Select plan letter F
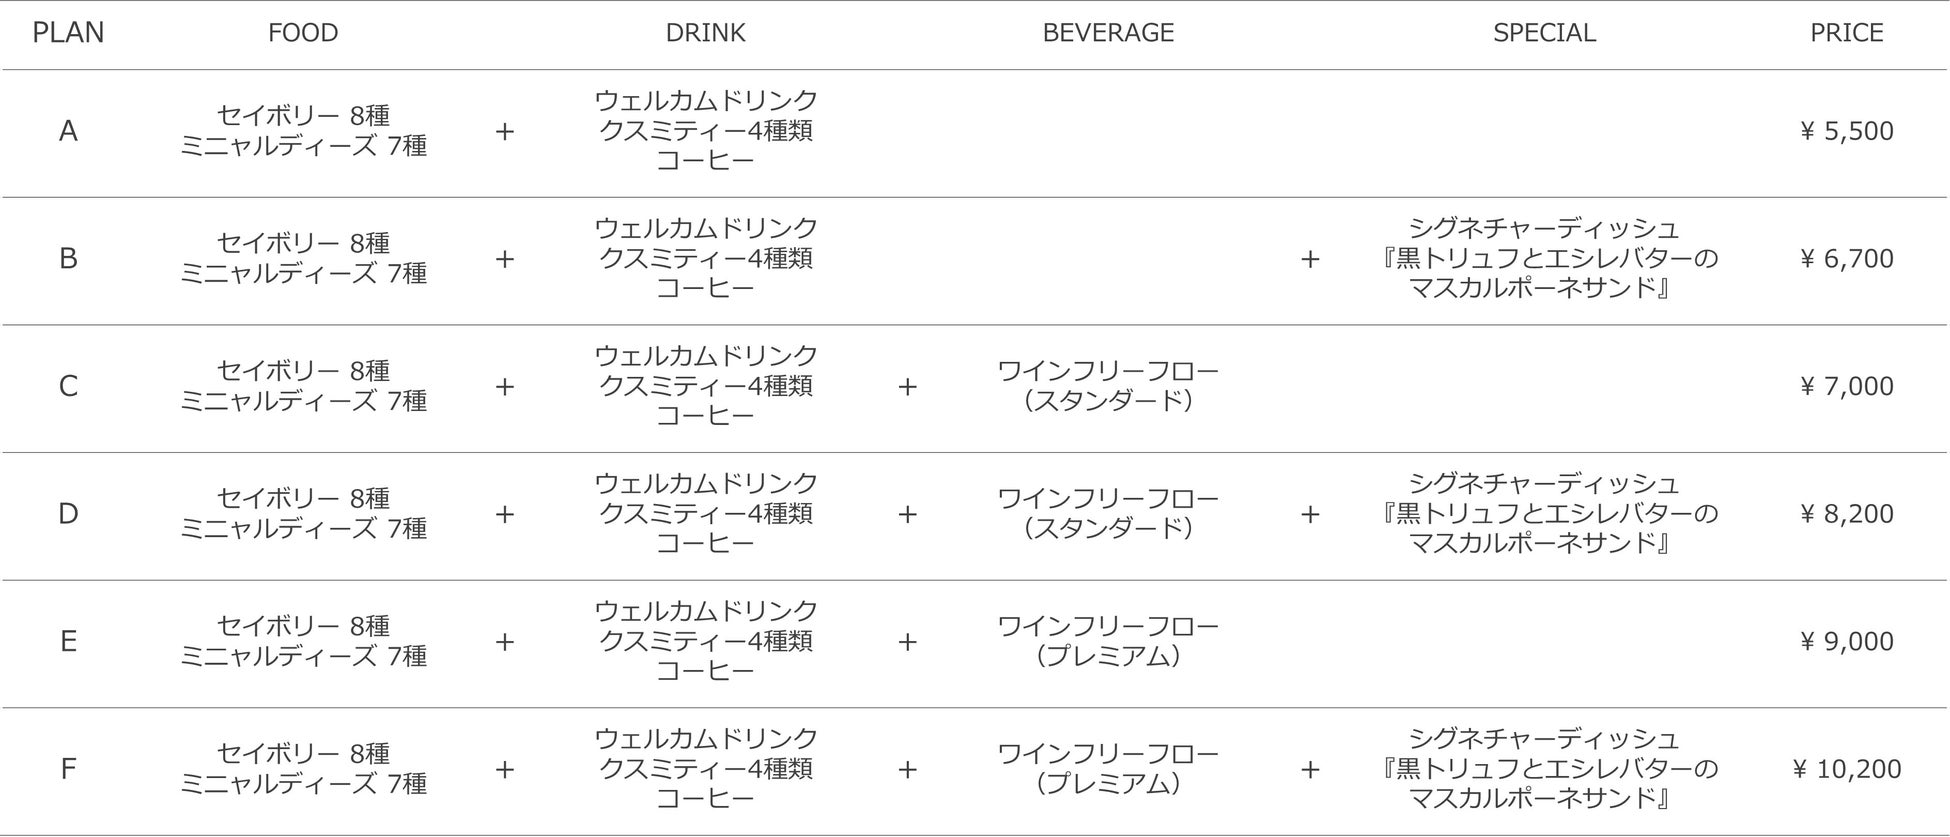 point(68,769)
